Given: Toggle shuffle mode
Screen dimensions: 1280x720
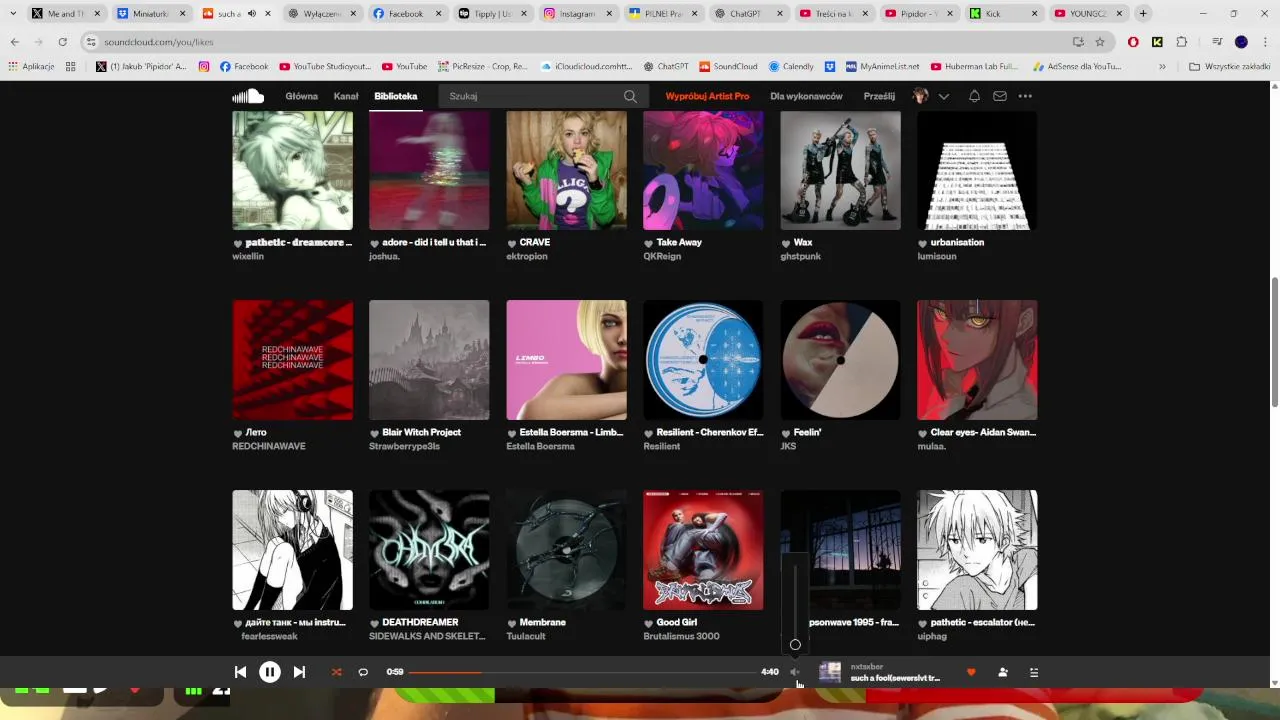Looking at the screenshot, I should pyautogui.click(x=336, y=672).
